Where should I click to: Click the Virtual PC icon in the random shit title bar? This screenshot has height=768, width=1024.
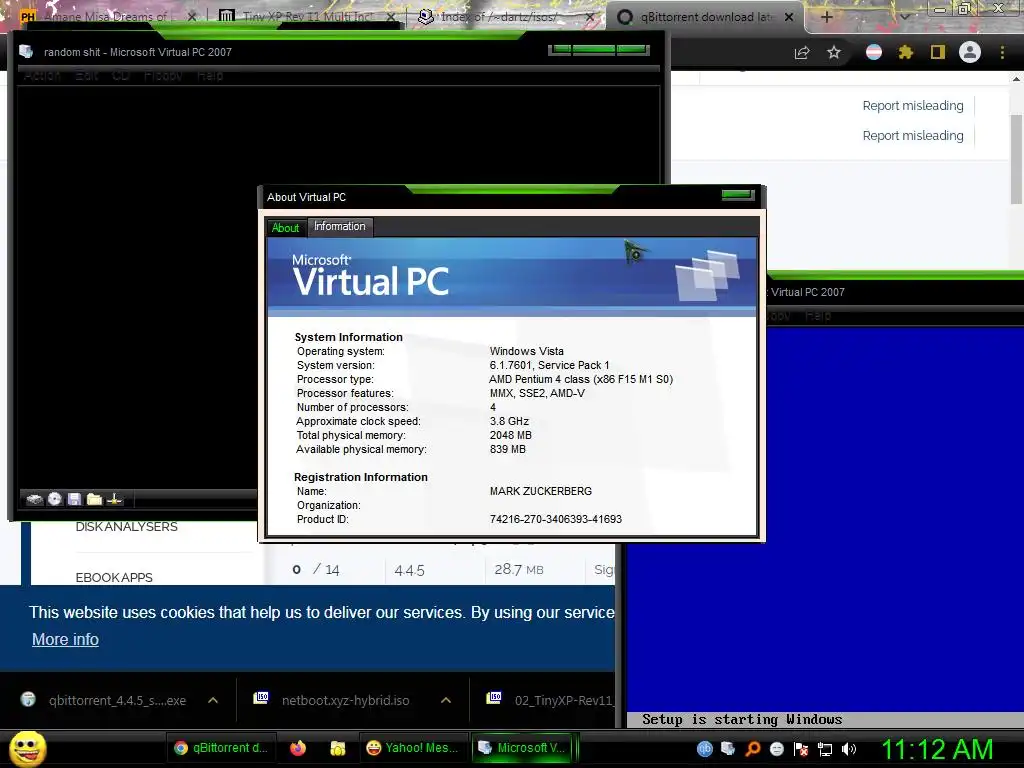pos(26,52)
